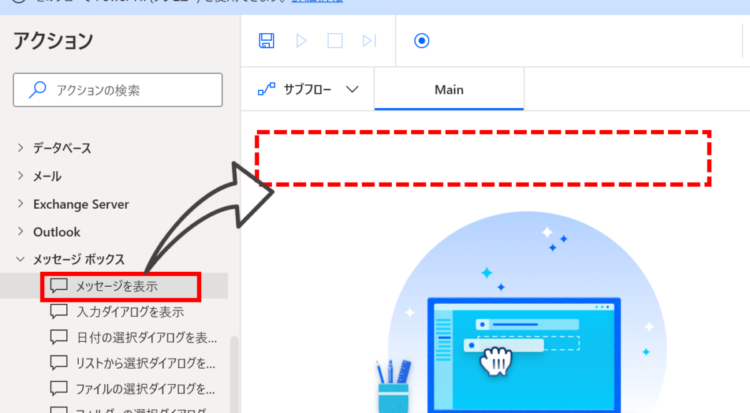This screenshot has width=750, height=413.
Task: Start the recorder with the circle icon
Action: pyautogui.click(x=421, y=41)
